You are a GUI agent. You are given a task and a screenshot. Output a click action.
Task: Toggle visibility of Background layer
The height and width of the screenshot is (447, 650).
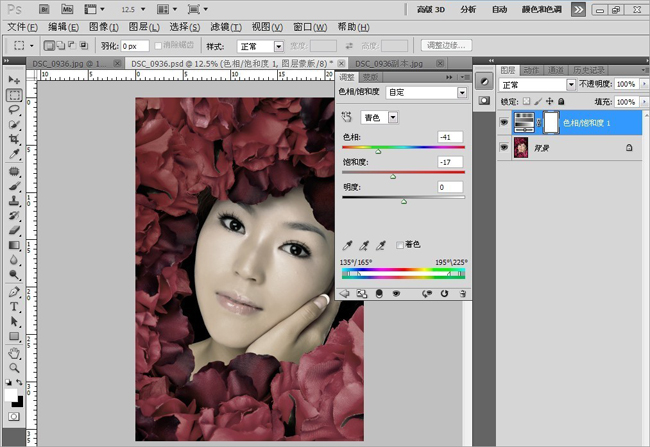click(x=504, y=148)
